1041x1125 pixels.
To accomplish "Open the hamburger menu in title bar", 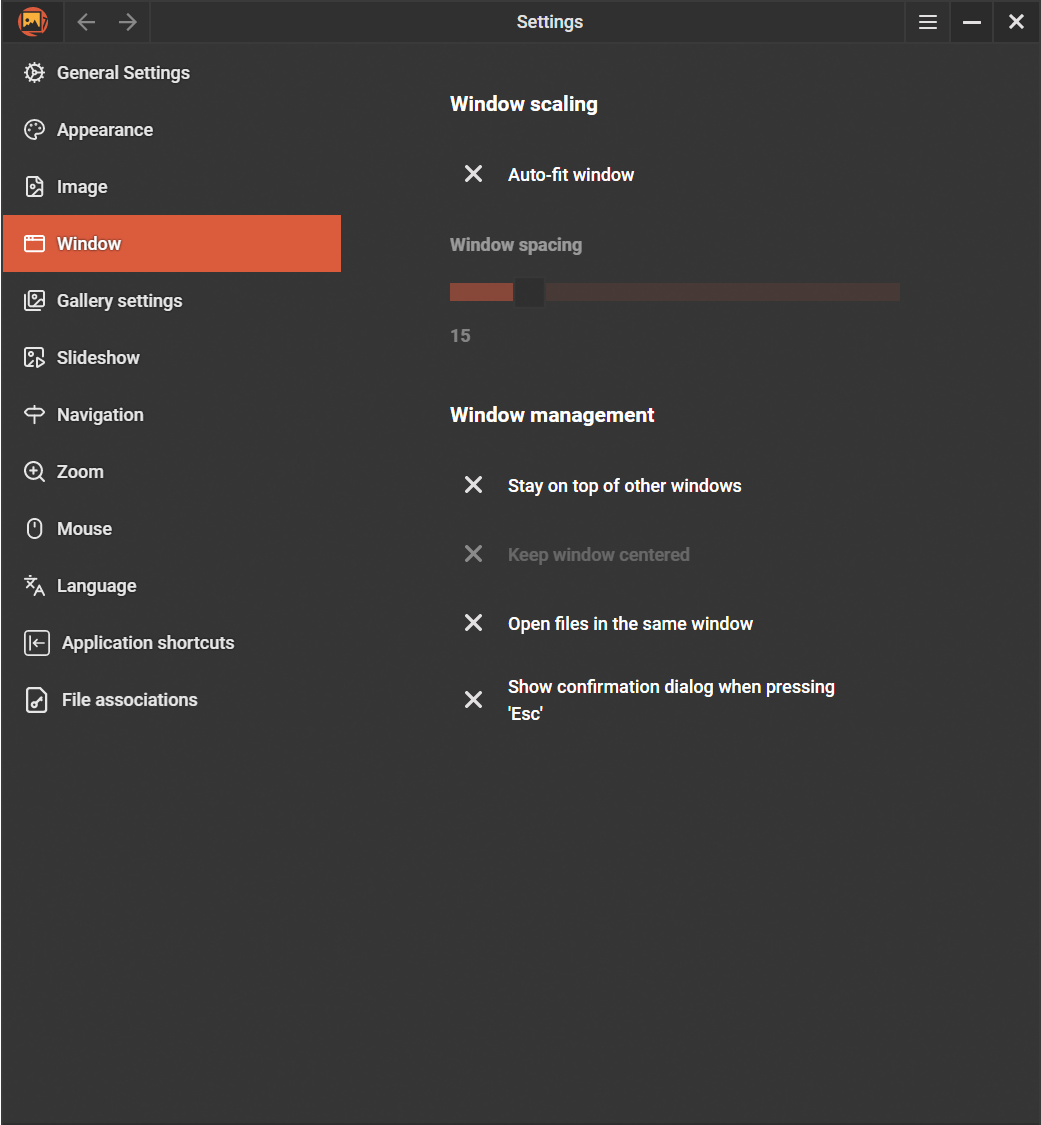I will (928, 22).
